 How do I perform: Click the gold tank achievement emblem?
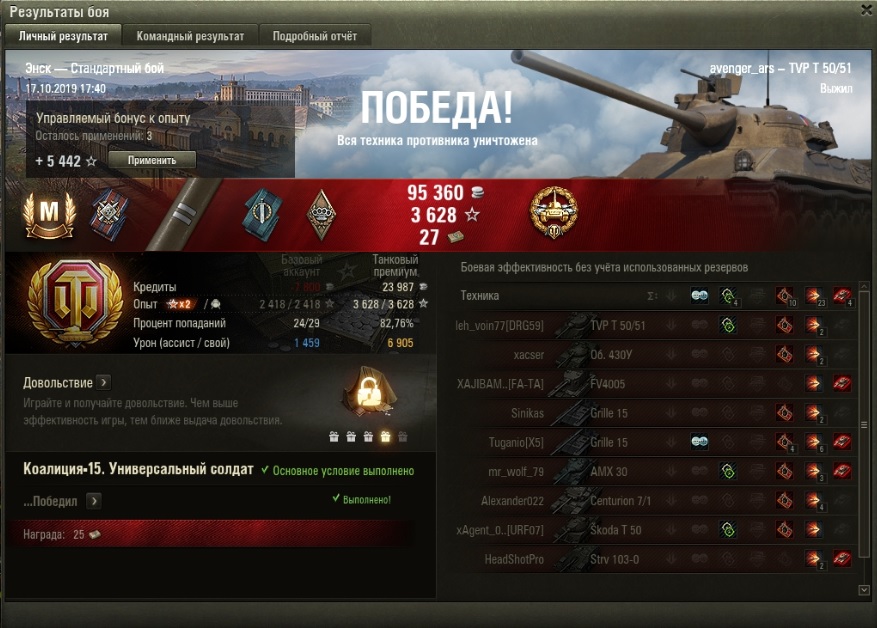(x=554, y=213)
